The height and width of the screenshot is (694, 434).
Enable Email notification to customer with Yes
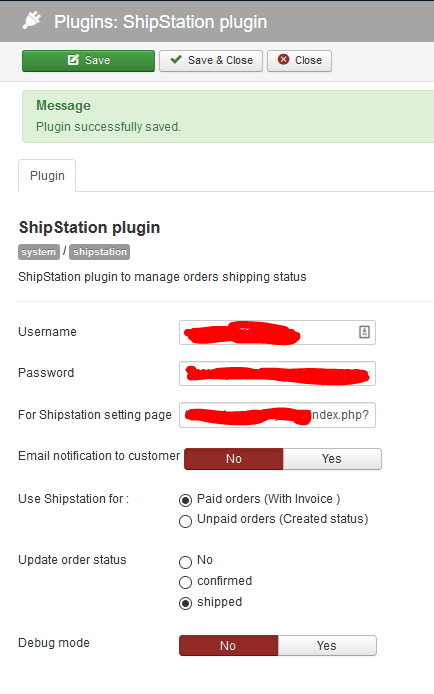pos(332,459)
